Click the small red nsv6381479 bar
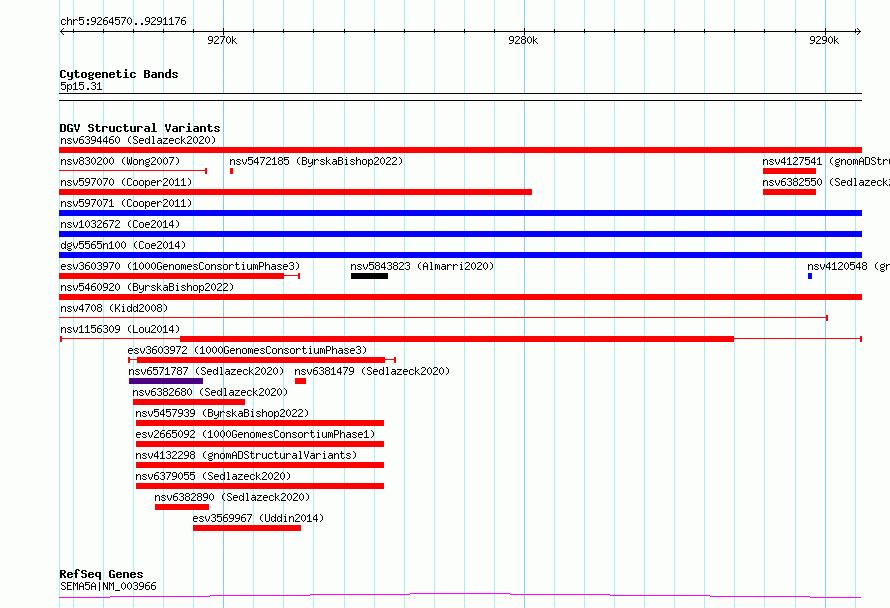This screenshot has height=608, width=890. click(300, 381)
